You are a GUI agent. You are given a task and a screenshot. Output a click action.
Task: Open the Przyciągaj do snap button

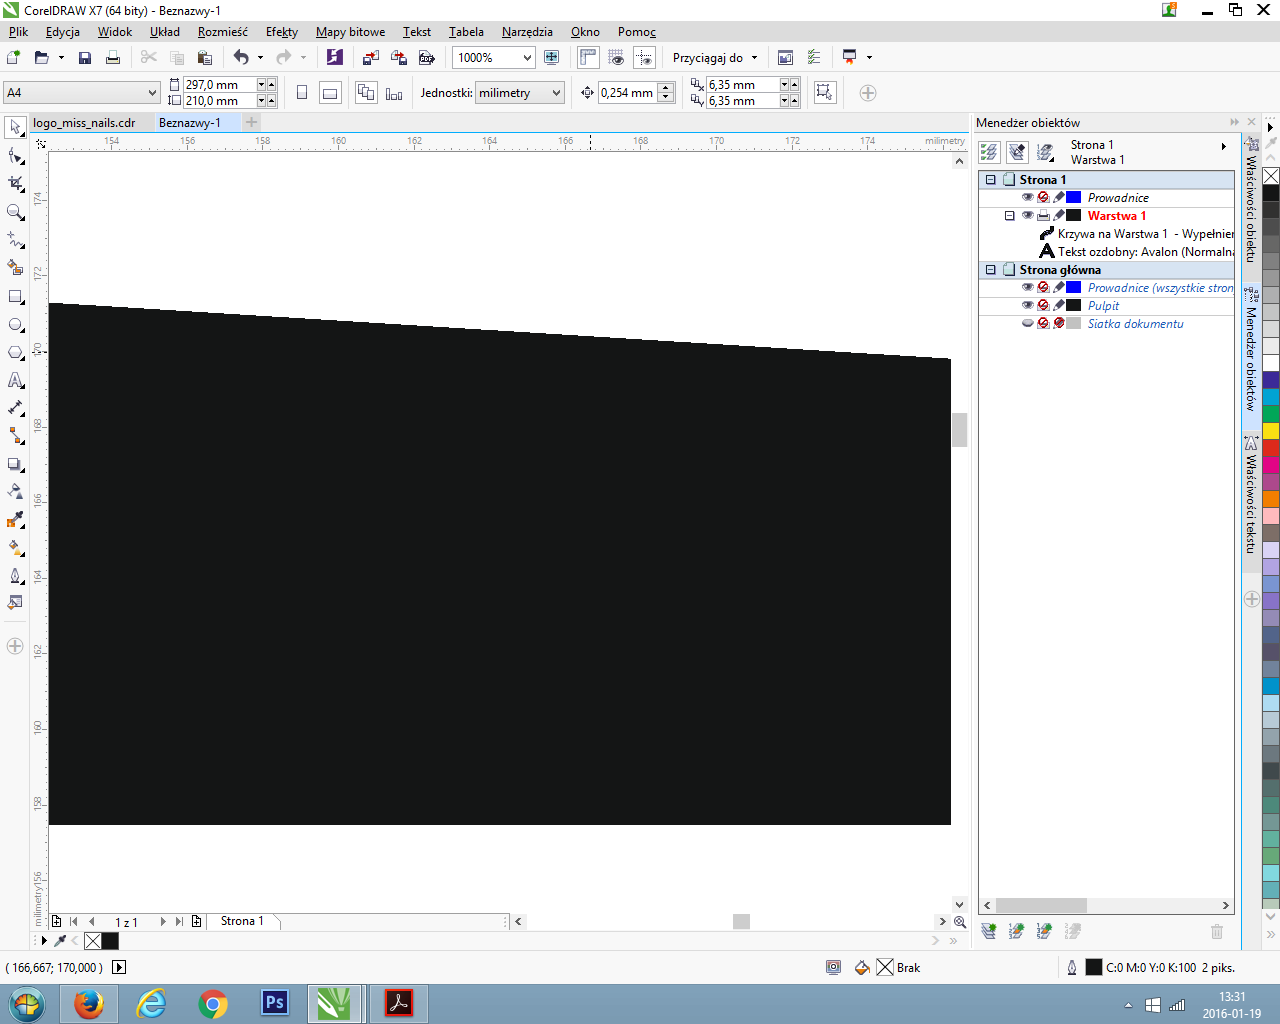click(x=714, y=58)
